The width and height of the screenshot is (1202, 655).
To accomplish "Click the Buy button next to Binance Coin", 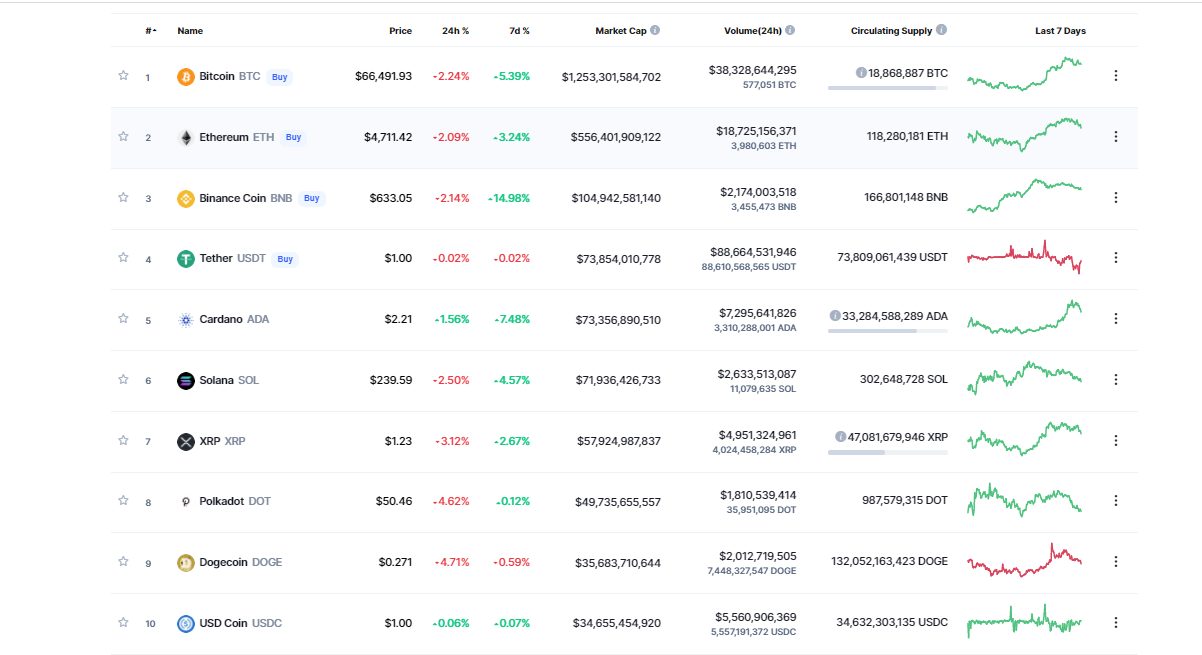I will pyautogui.click(x=312, y=198).
